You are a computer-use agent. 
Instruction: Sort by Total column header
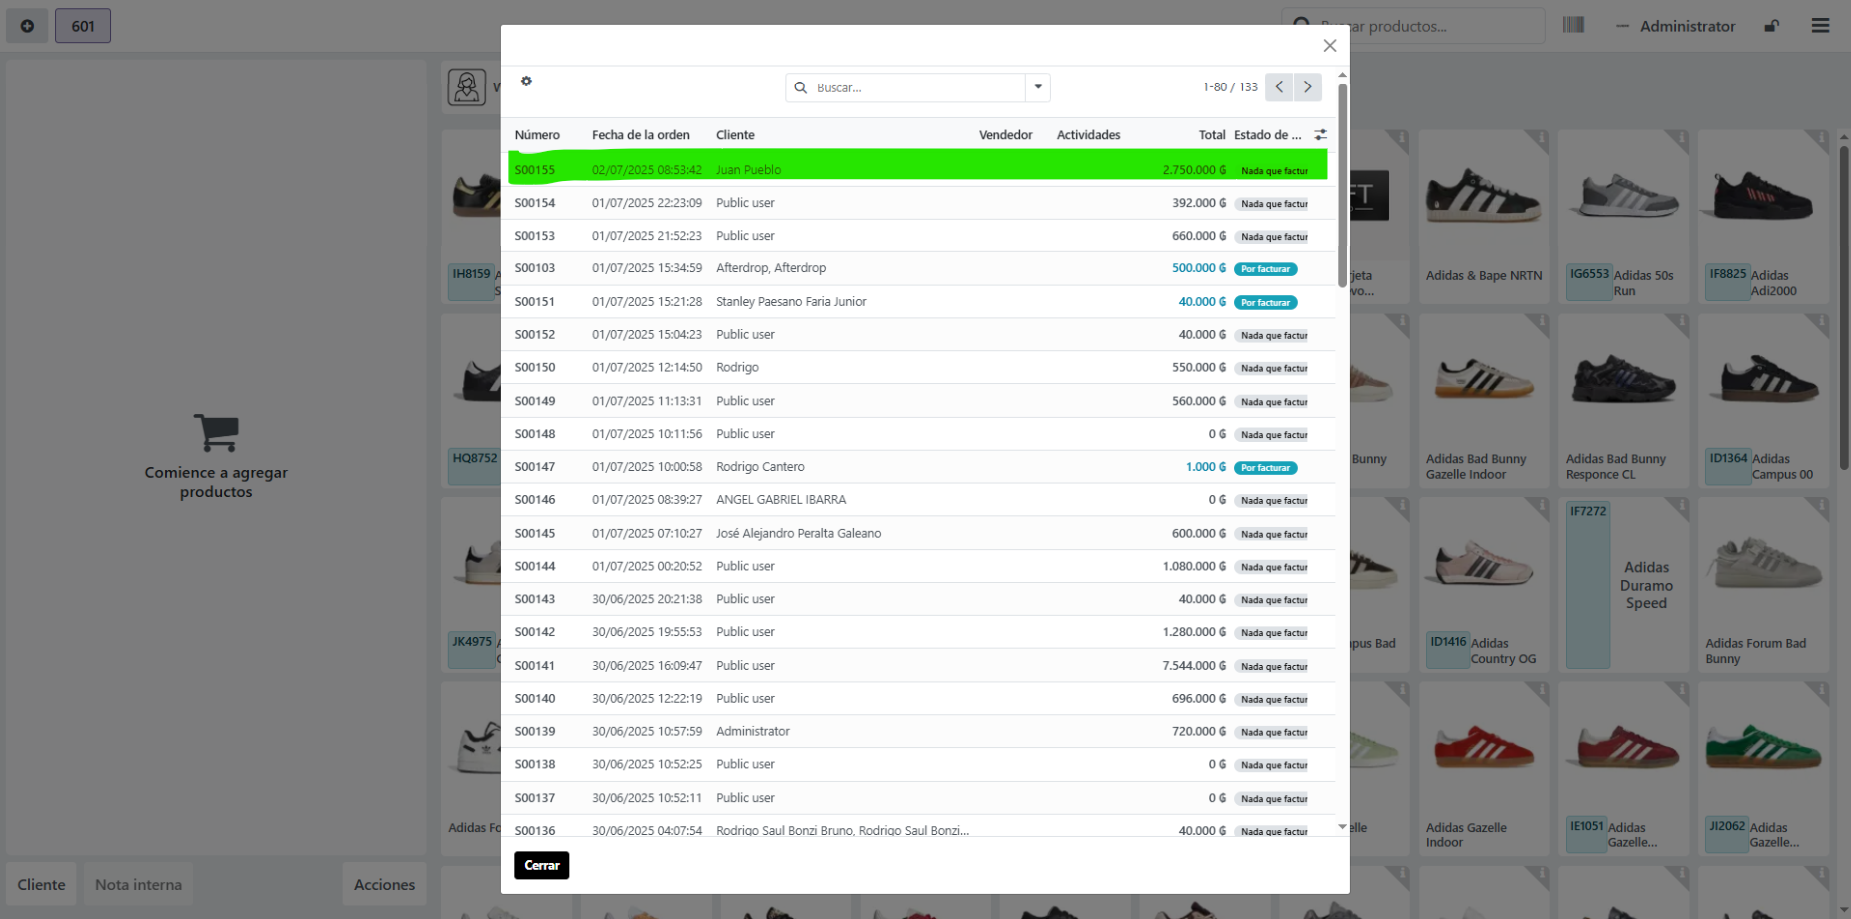click(1212, 135)
